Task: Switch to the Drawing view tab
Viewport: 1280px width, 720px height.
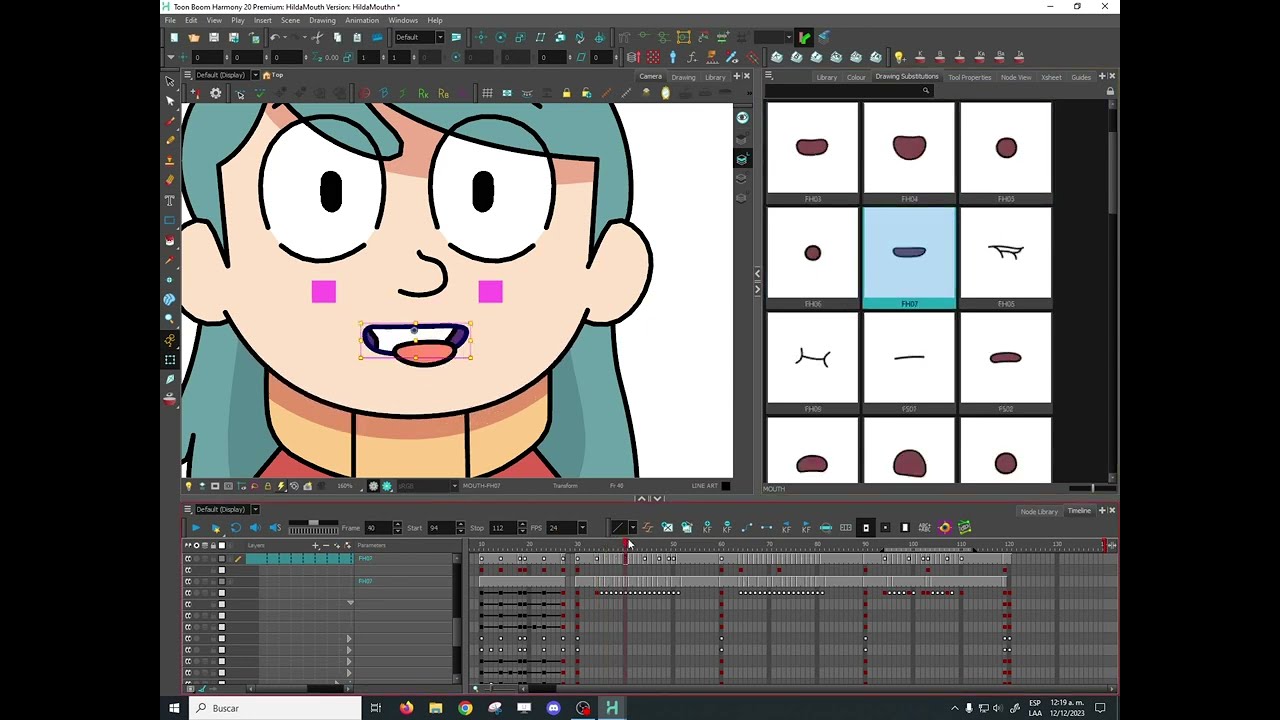Action: coord(683,77)
